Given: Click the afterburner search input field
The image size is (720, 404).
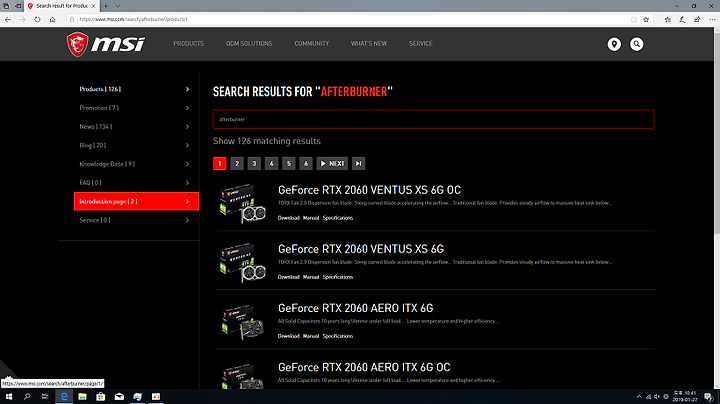Looking at the screenshot, I should tap(433, 119).
